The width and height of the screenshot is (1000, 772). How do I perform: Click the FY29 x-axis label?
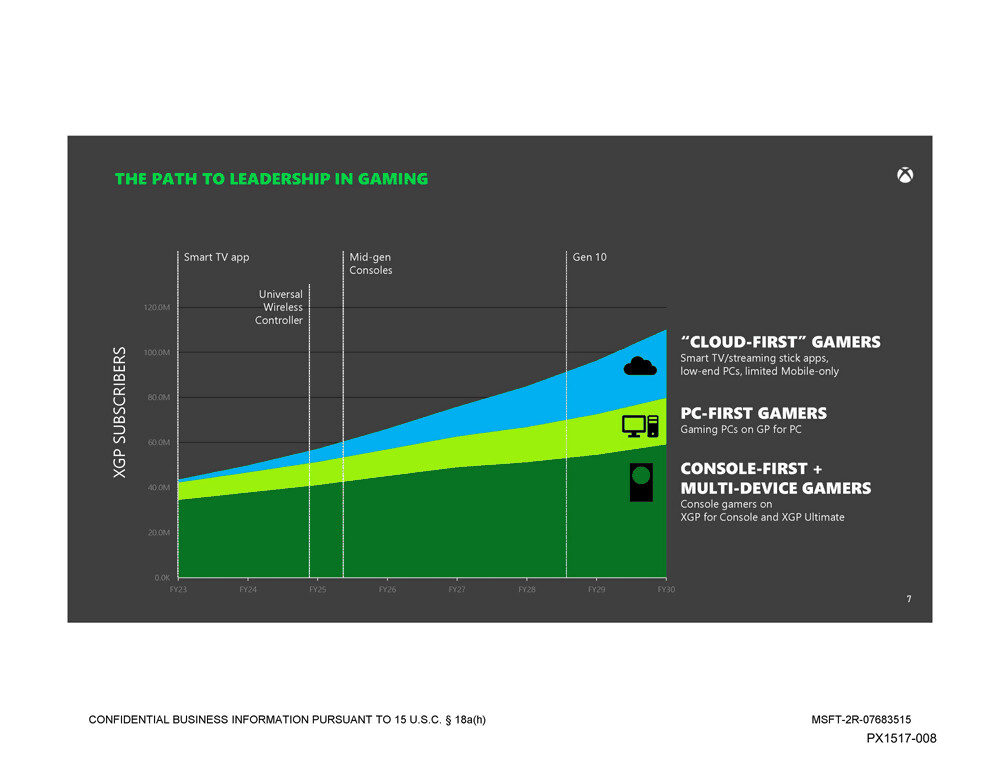coord(596,590)
